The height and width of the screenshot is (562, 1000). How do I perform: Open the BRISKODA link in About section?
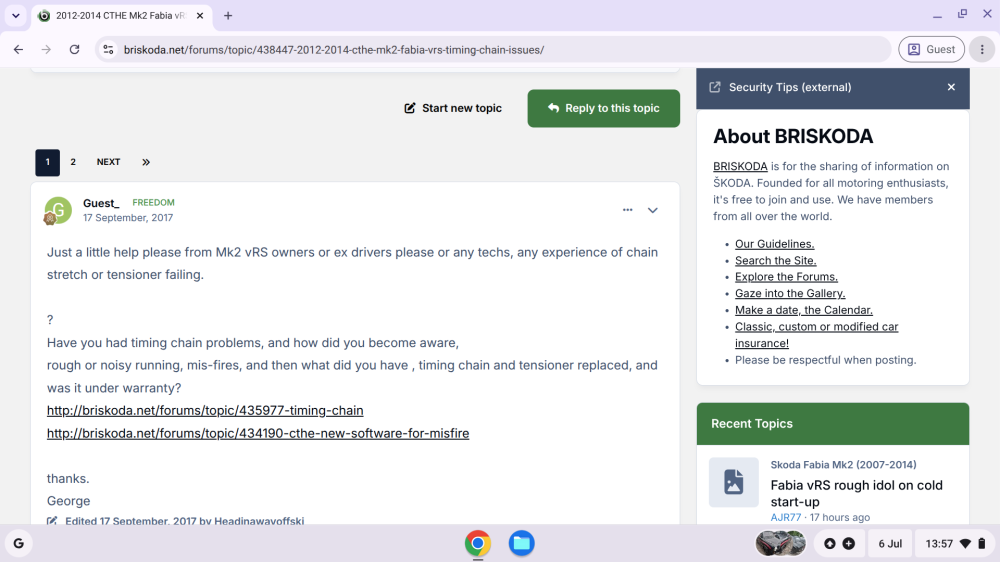pyautogui.click(x=740, y=166)
